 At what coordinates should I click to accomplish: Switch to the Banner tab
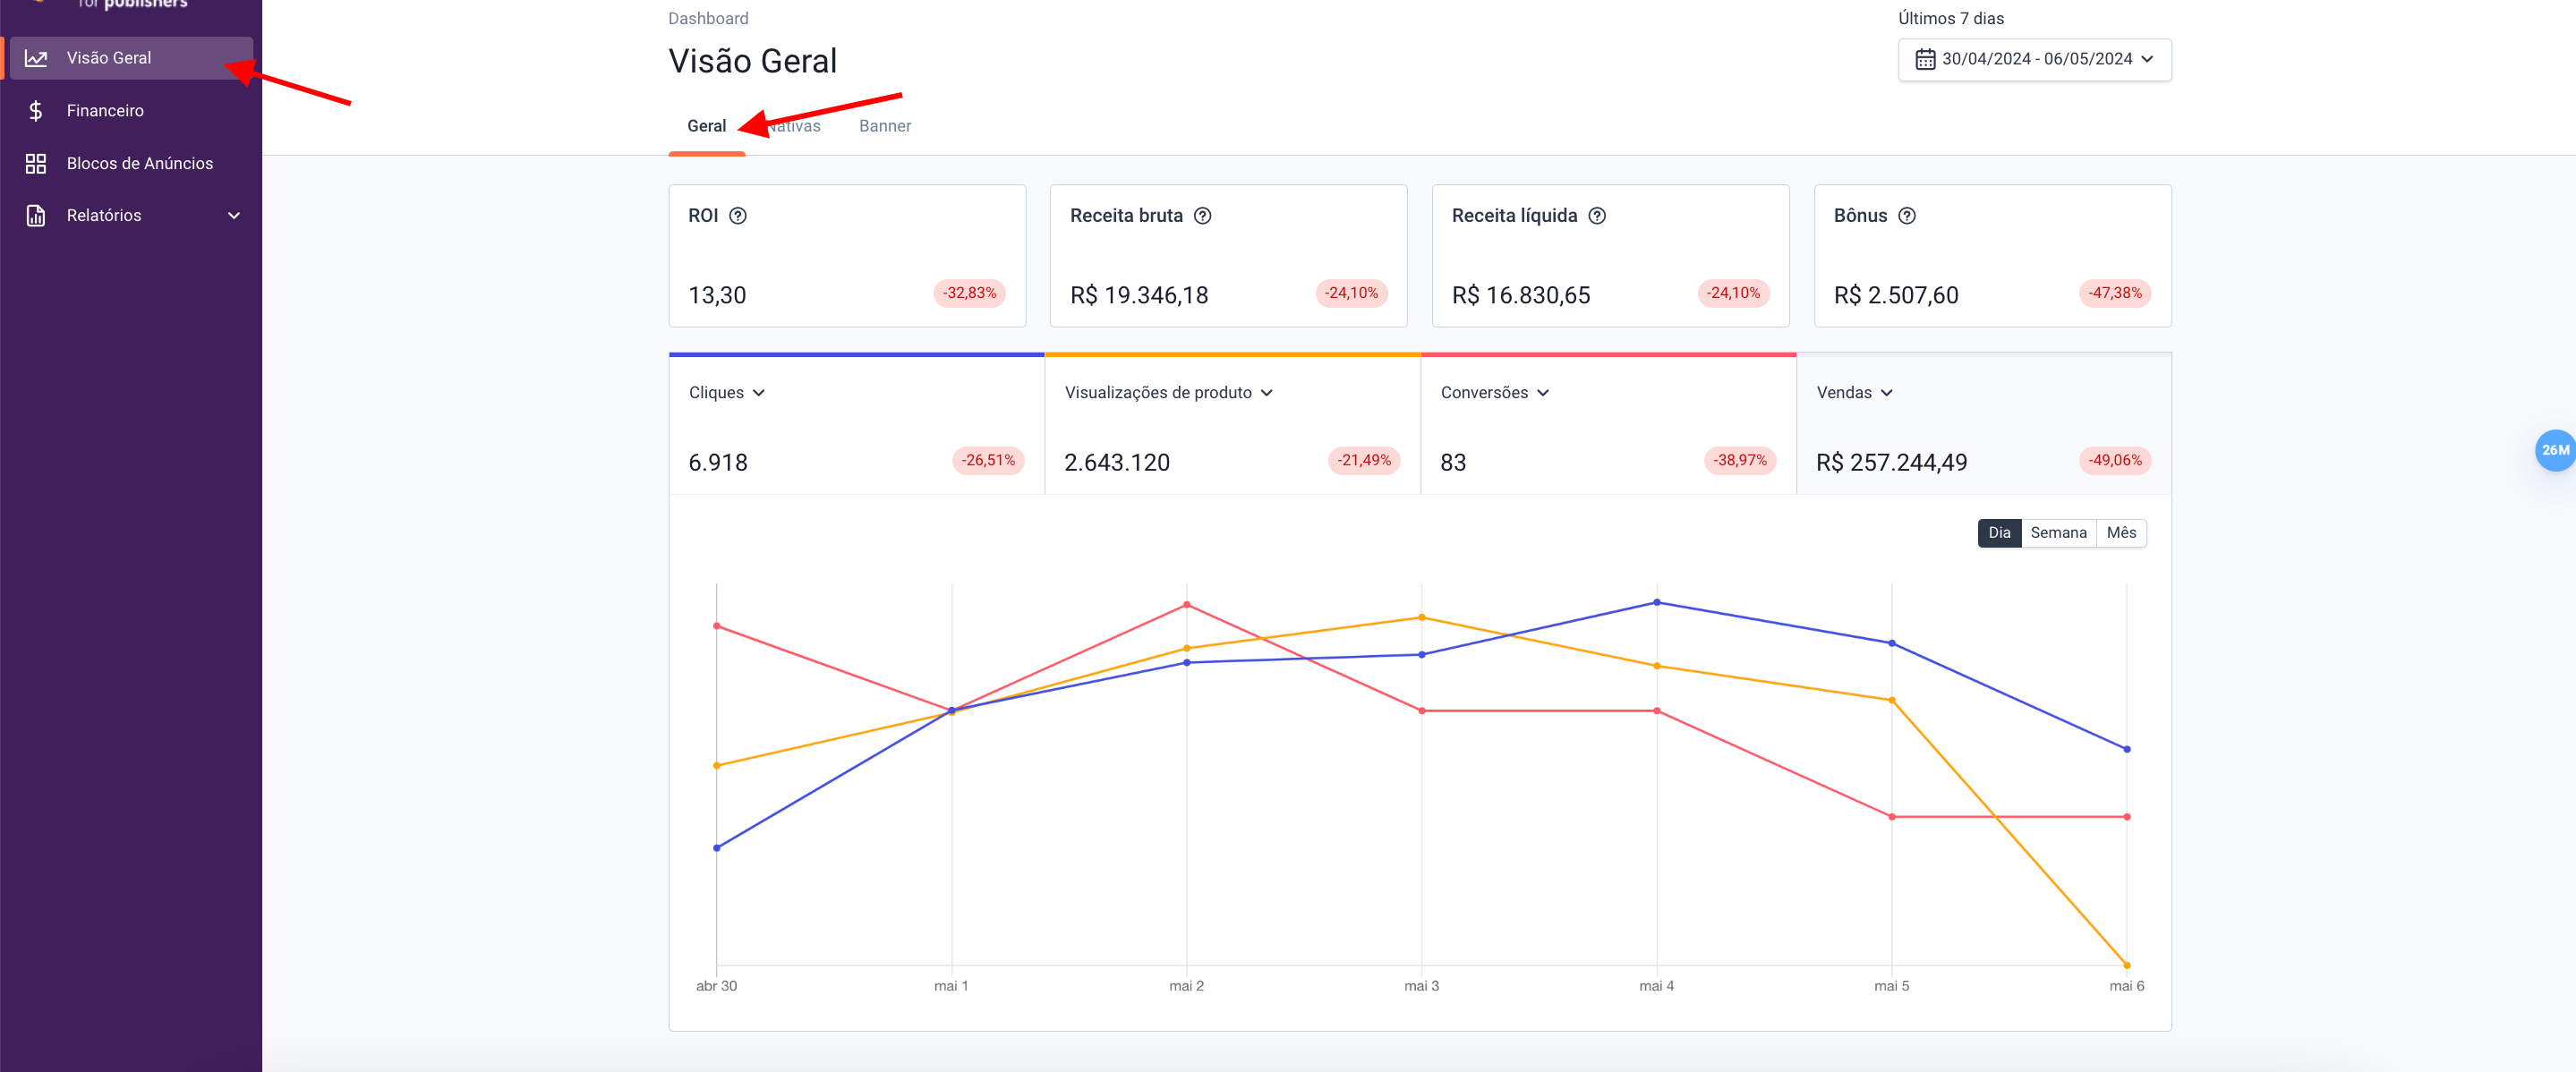pyautogui.click(x=884, y=126)
